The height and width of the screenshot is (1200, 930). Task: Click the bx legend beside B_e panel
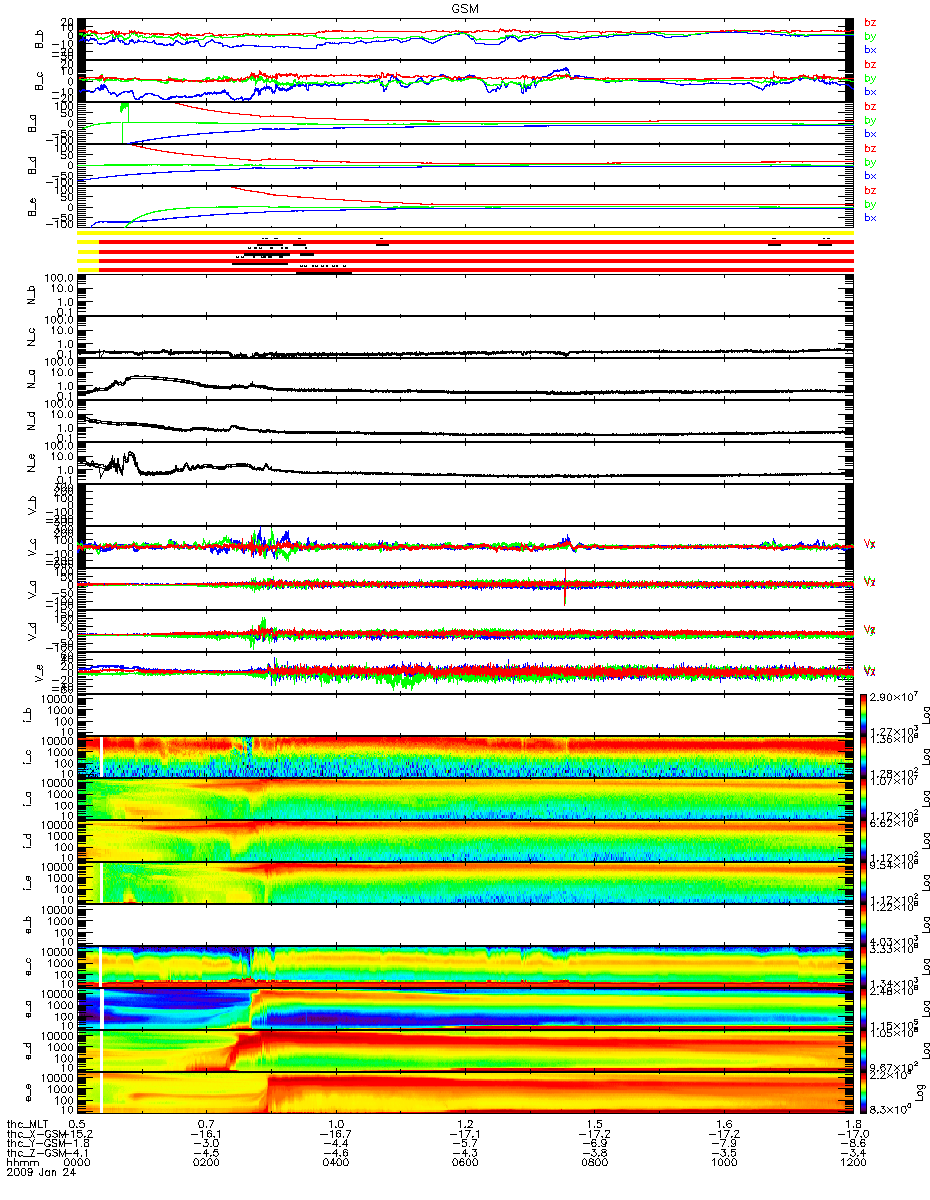870,217
